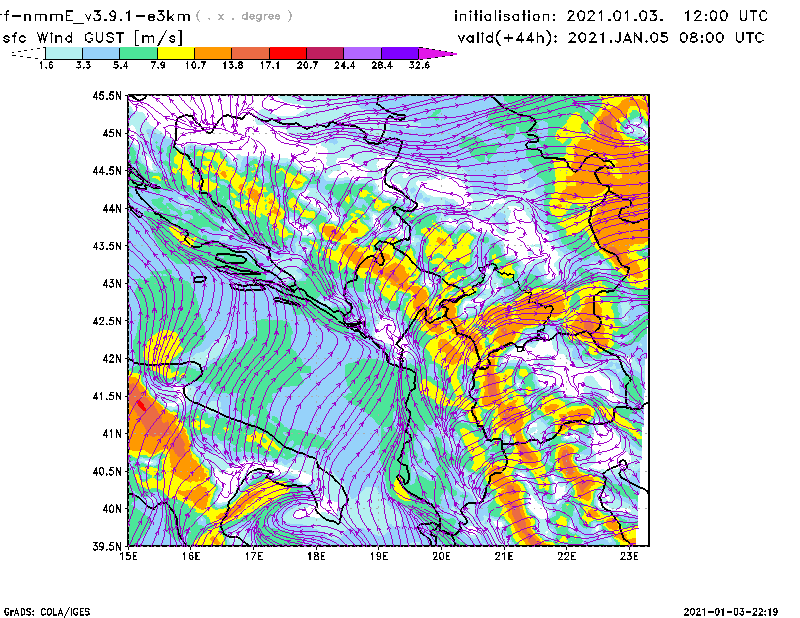This screenshot has height=618, width=800.
Task: Click the 22E longitude label
Action: 566,556
